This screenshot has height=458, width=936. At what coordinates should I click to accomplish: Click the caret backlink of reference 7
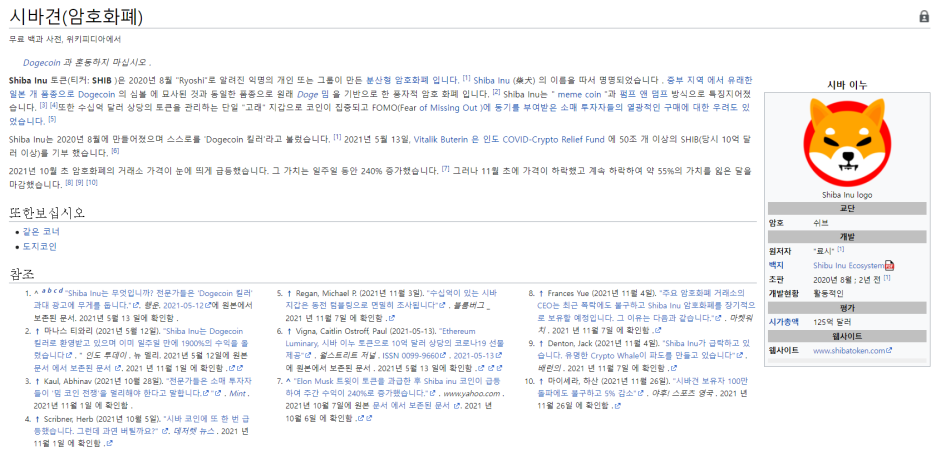[289, 380]
